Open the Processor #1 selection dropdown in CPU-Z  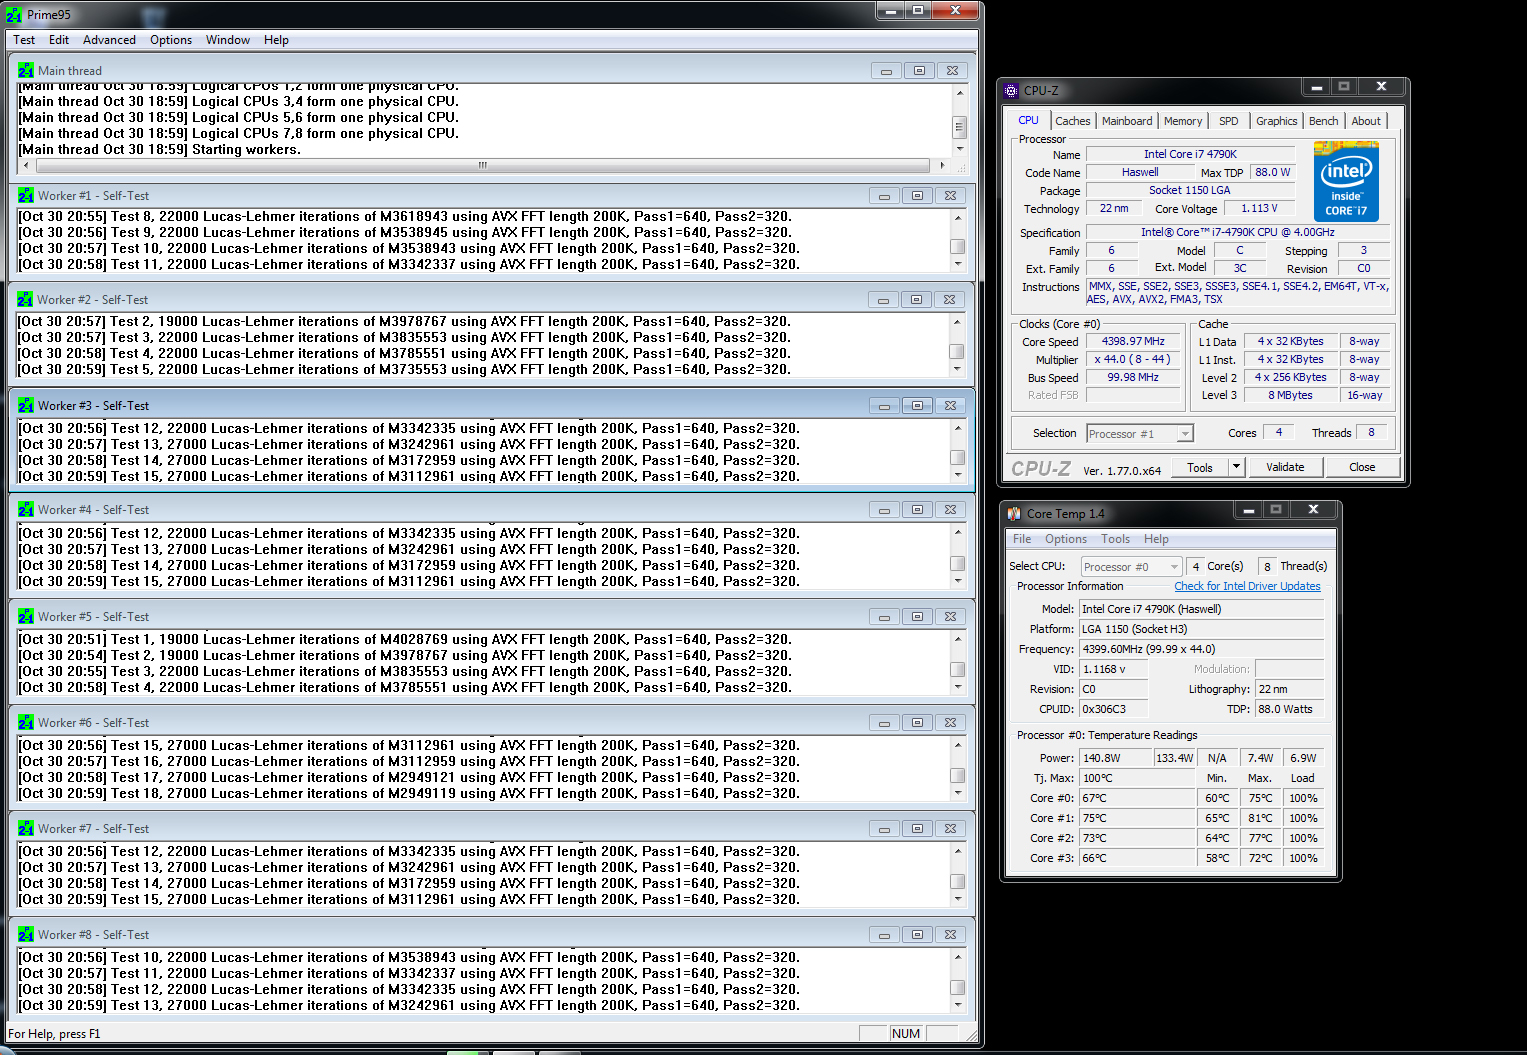(1139, 434)
